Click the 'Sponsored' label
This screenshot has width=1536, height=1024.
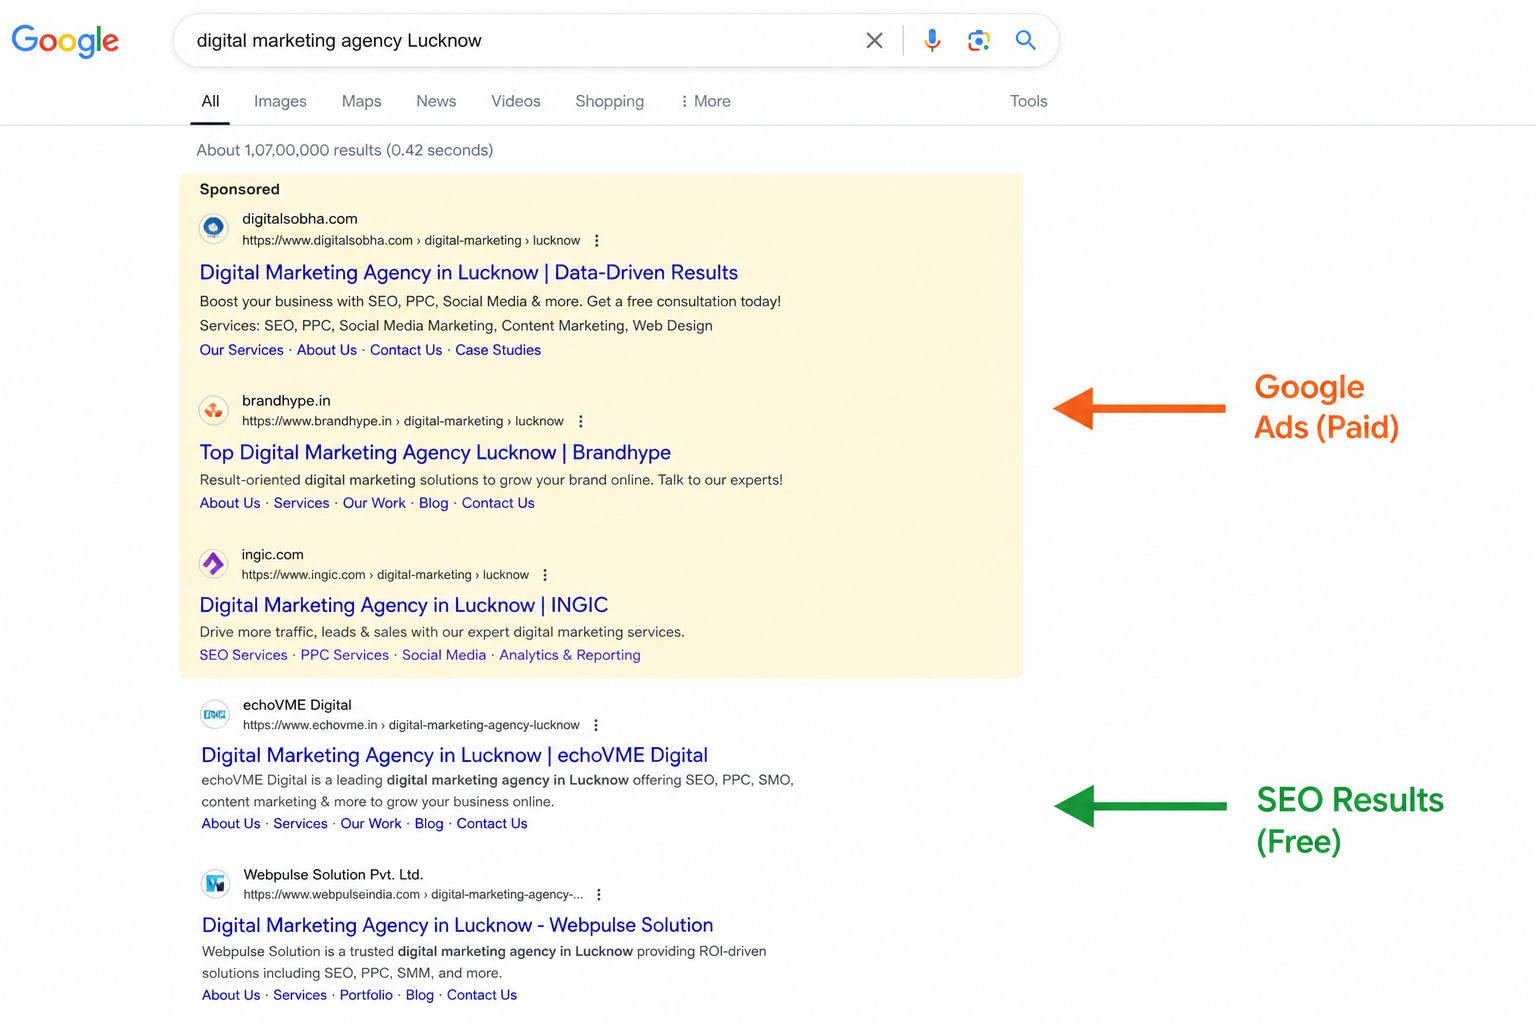pyautogui.click(x=240, y=189)
